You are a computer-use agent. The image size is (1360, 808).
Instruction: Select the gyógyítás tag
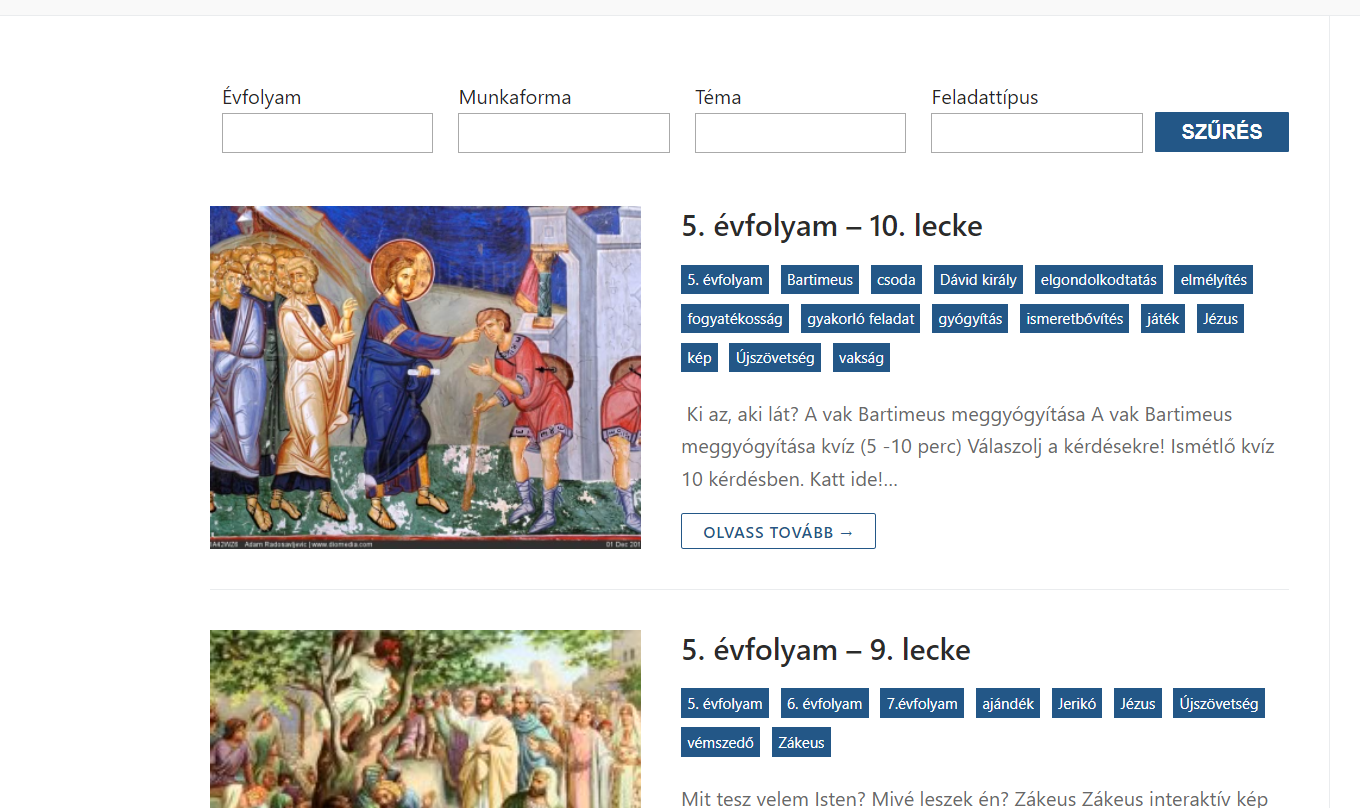coord(970,319)
